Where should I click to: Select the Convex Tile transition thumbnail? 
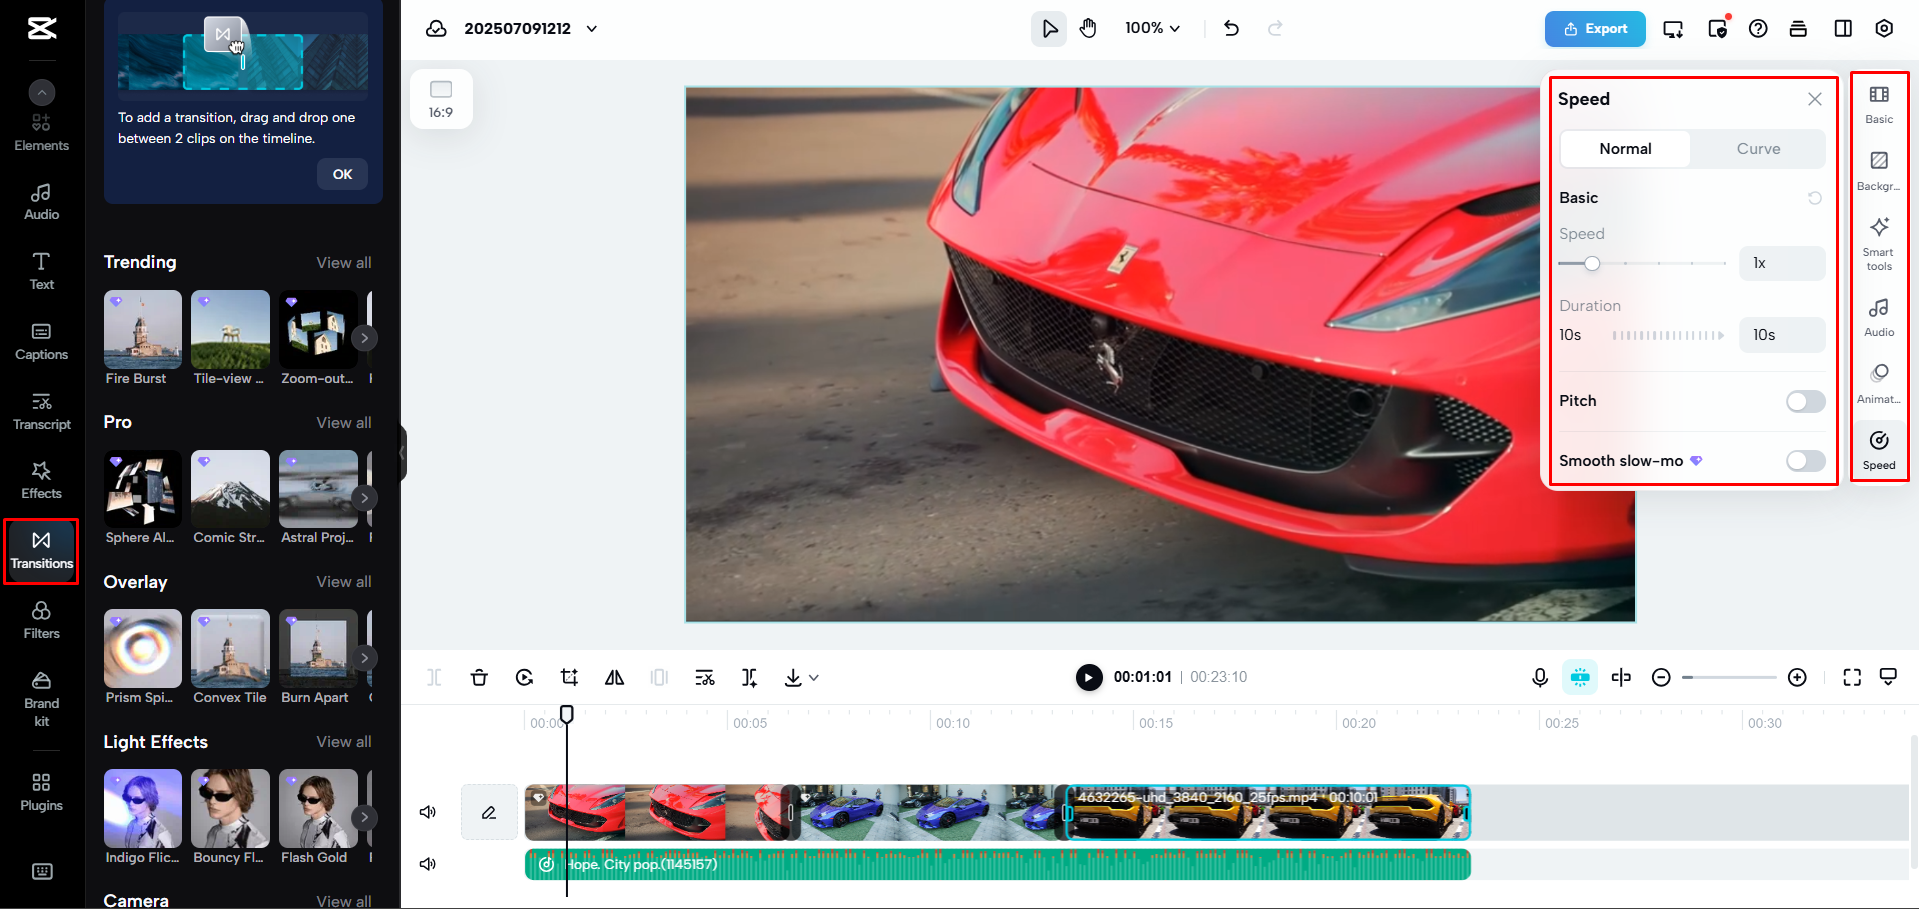coord(230,647)
